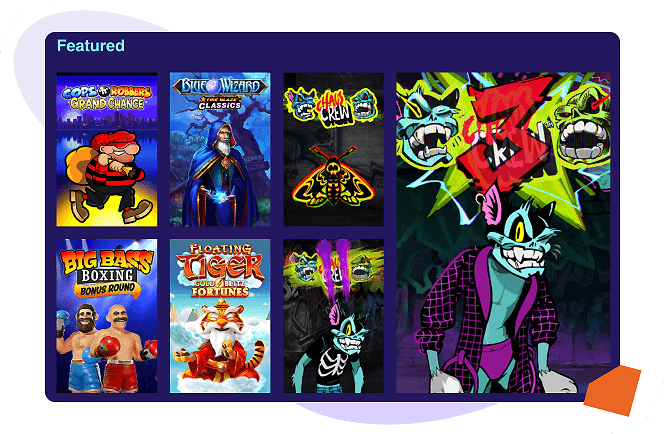The height and width of the screenshot is (434, 664).
Task: Open Big Bass Boxing Bonus Round tile
Action: 107,316
